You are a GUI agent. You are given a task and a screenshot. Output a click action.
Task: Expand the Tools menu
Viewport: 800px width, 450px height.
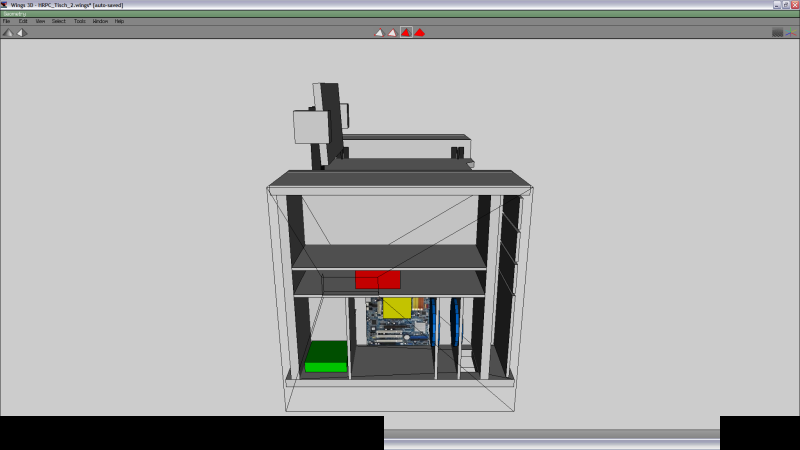coord(80,21)
